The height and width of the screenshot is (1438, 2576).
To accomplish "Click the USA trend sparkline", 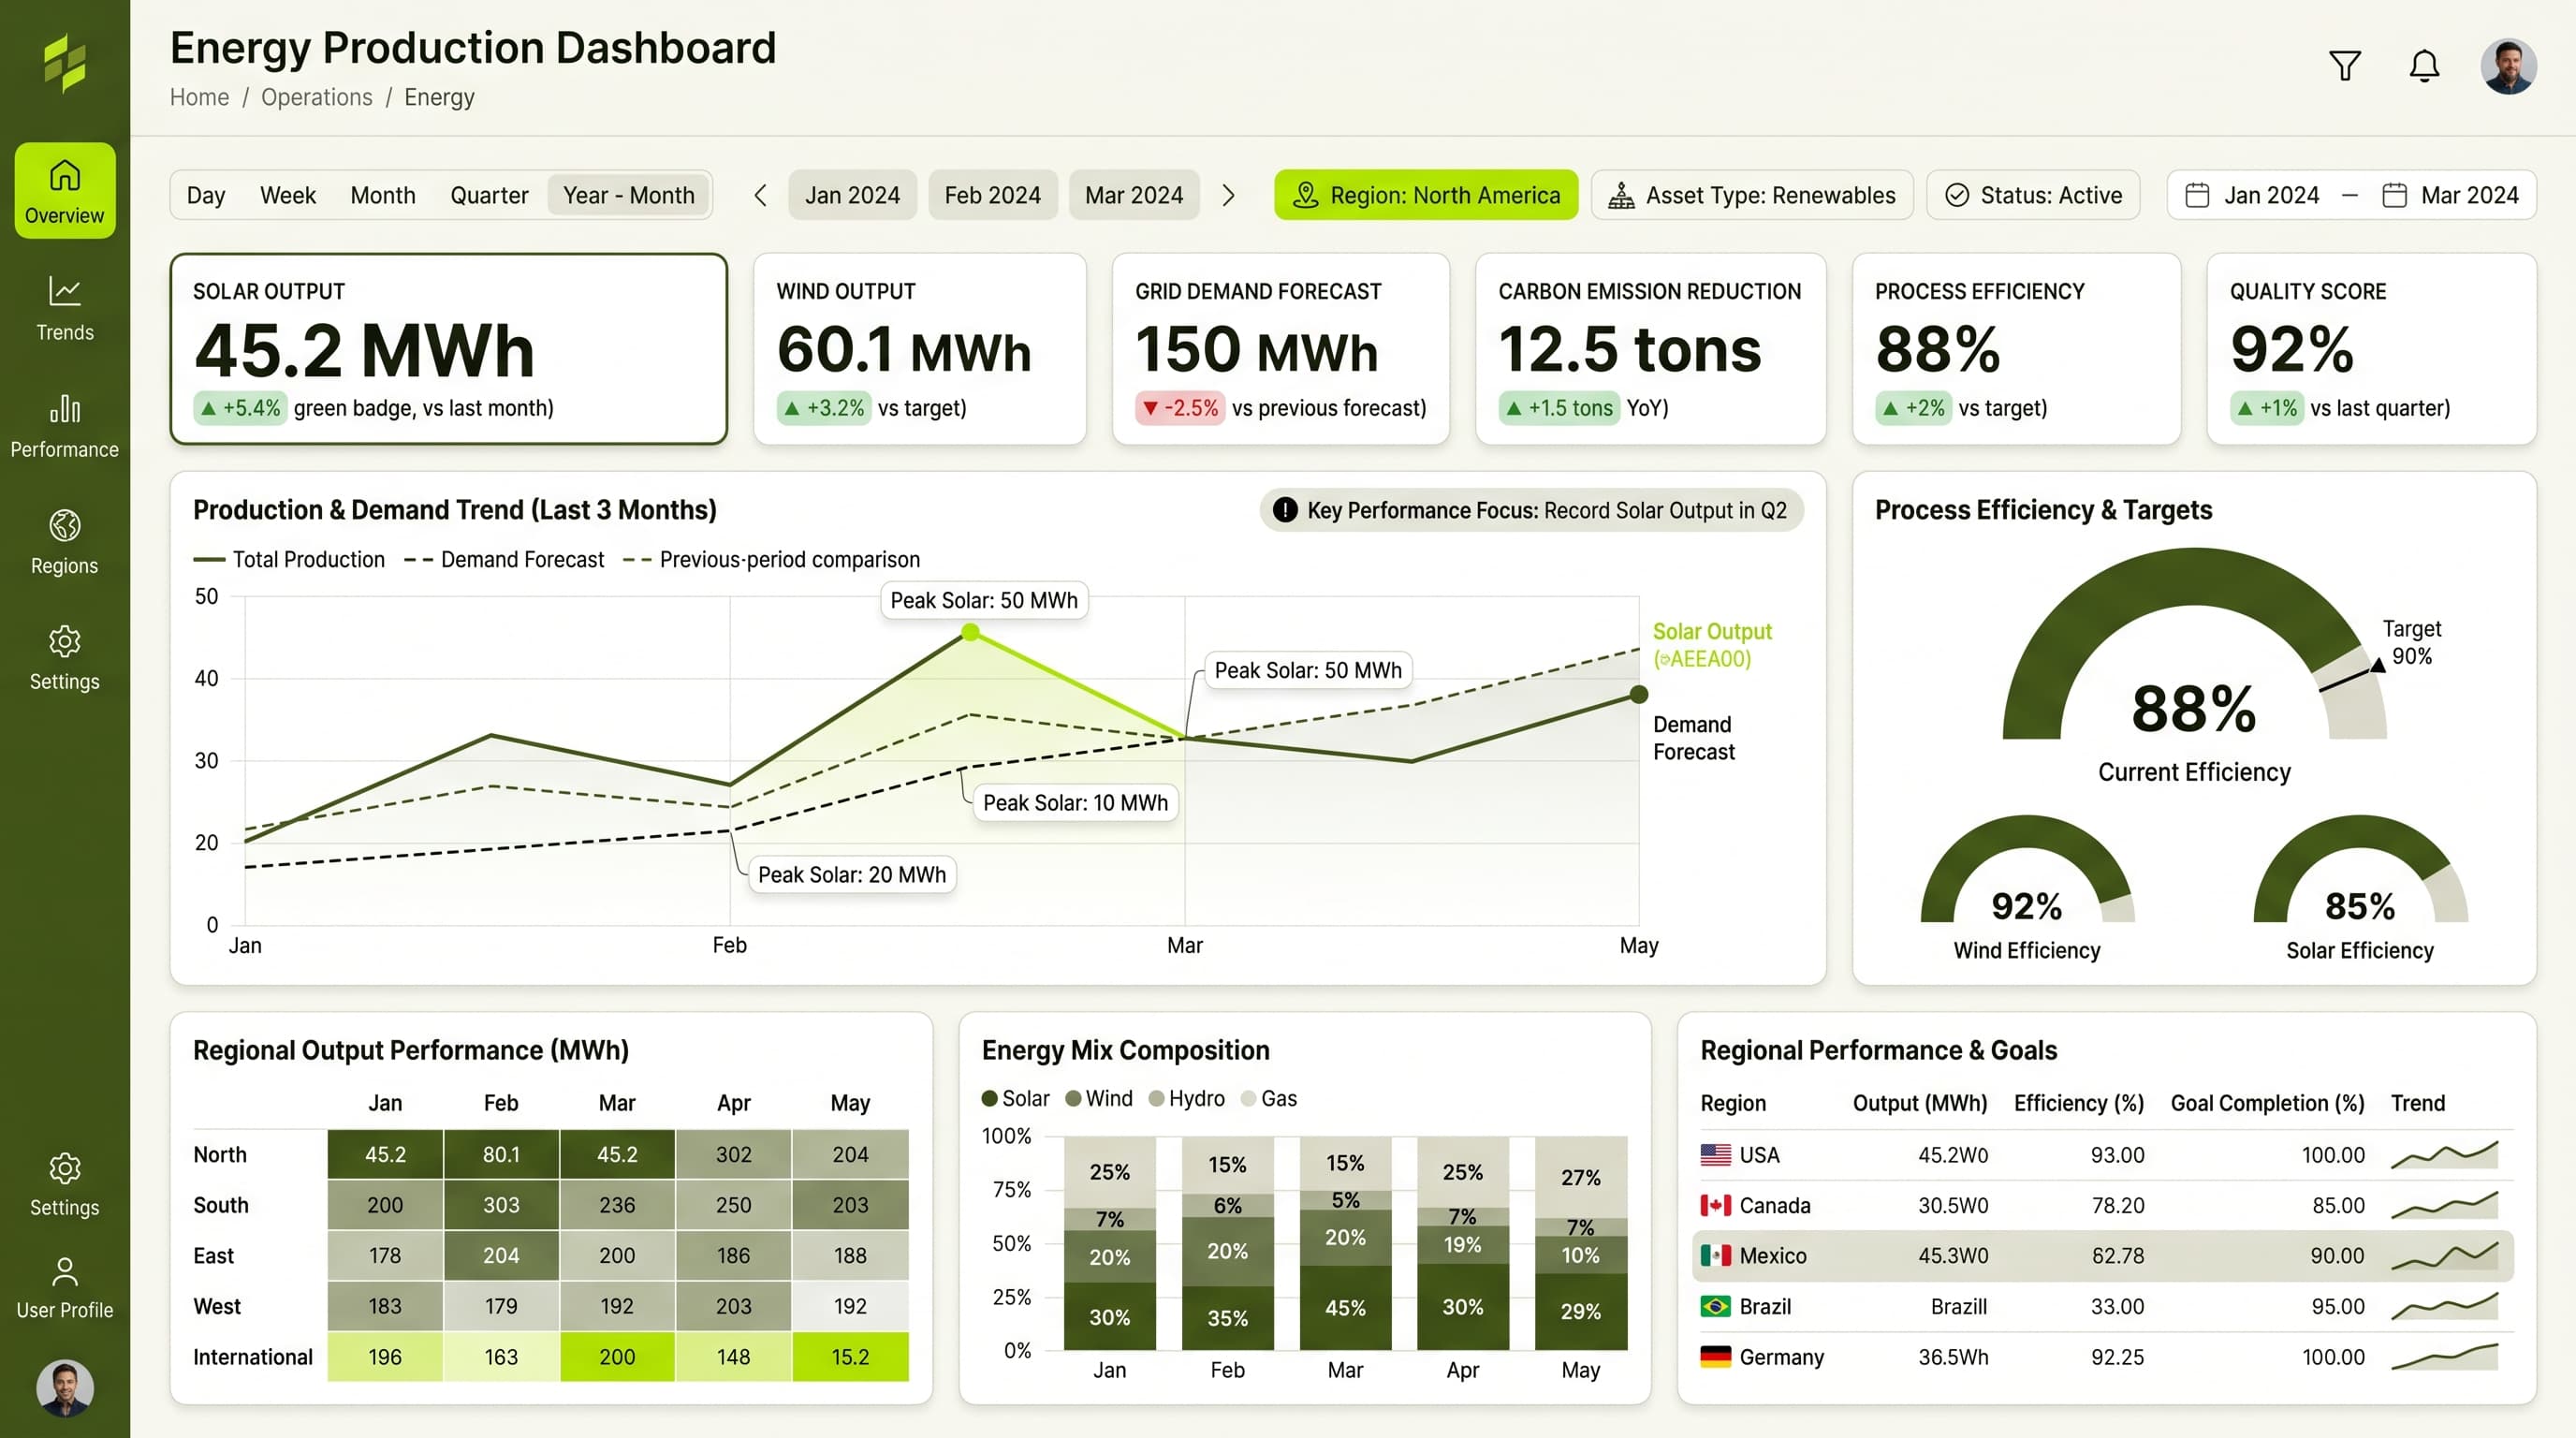I will coord(2444,1155).
